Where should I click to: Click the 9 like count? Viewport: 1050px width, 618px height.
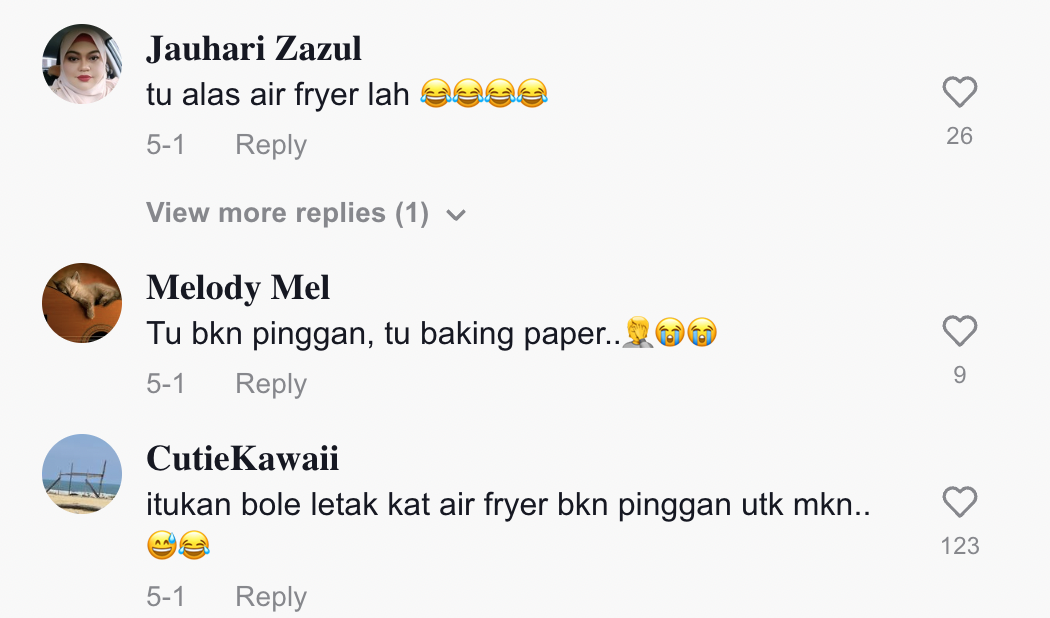point(960,375)
